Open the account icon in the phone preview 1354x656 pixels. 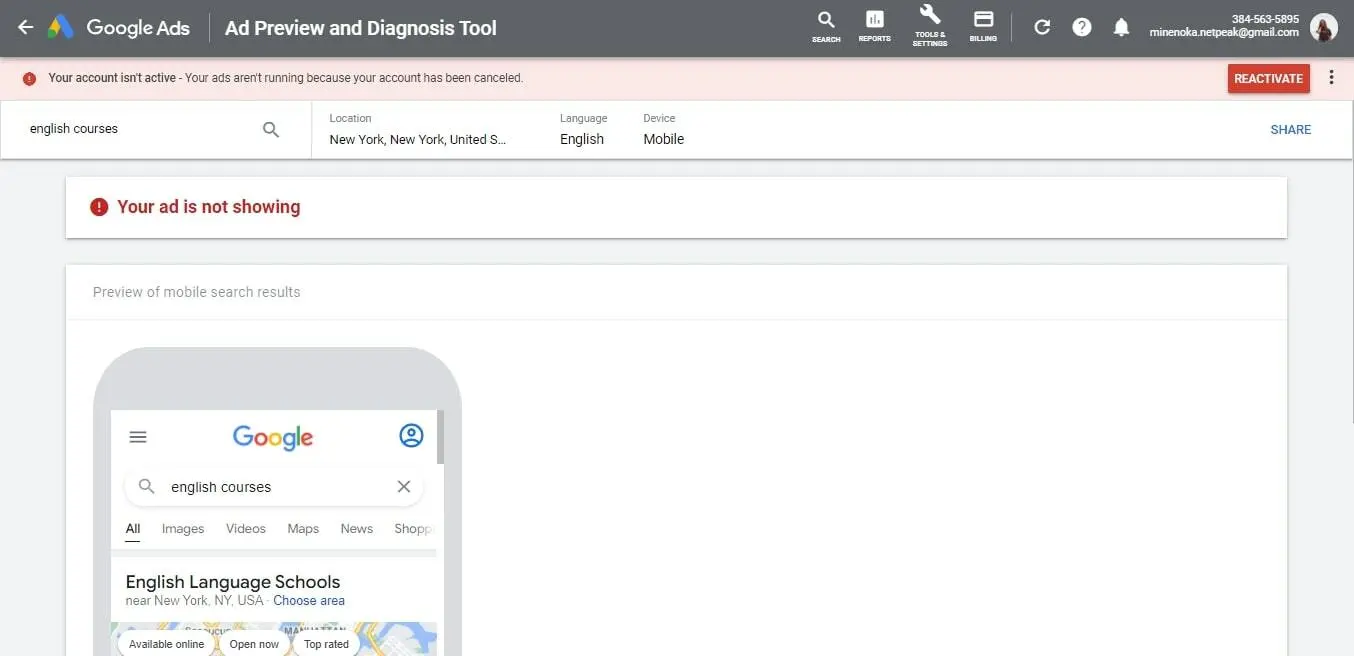[x=411, y=436]
